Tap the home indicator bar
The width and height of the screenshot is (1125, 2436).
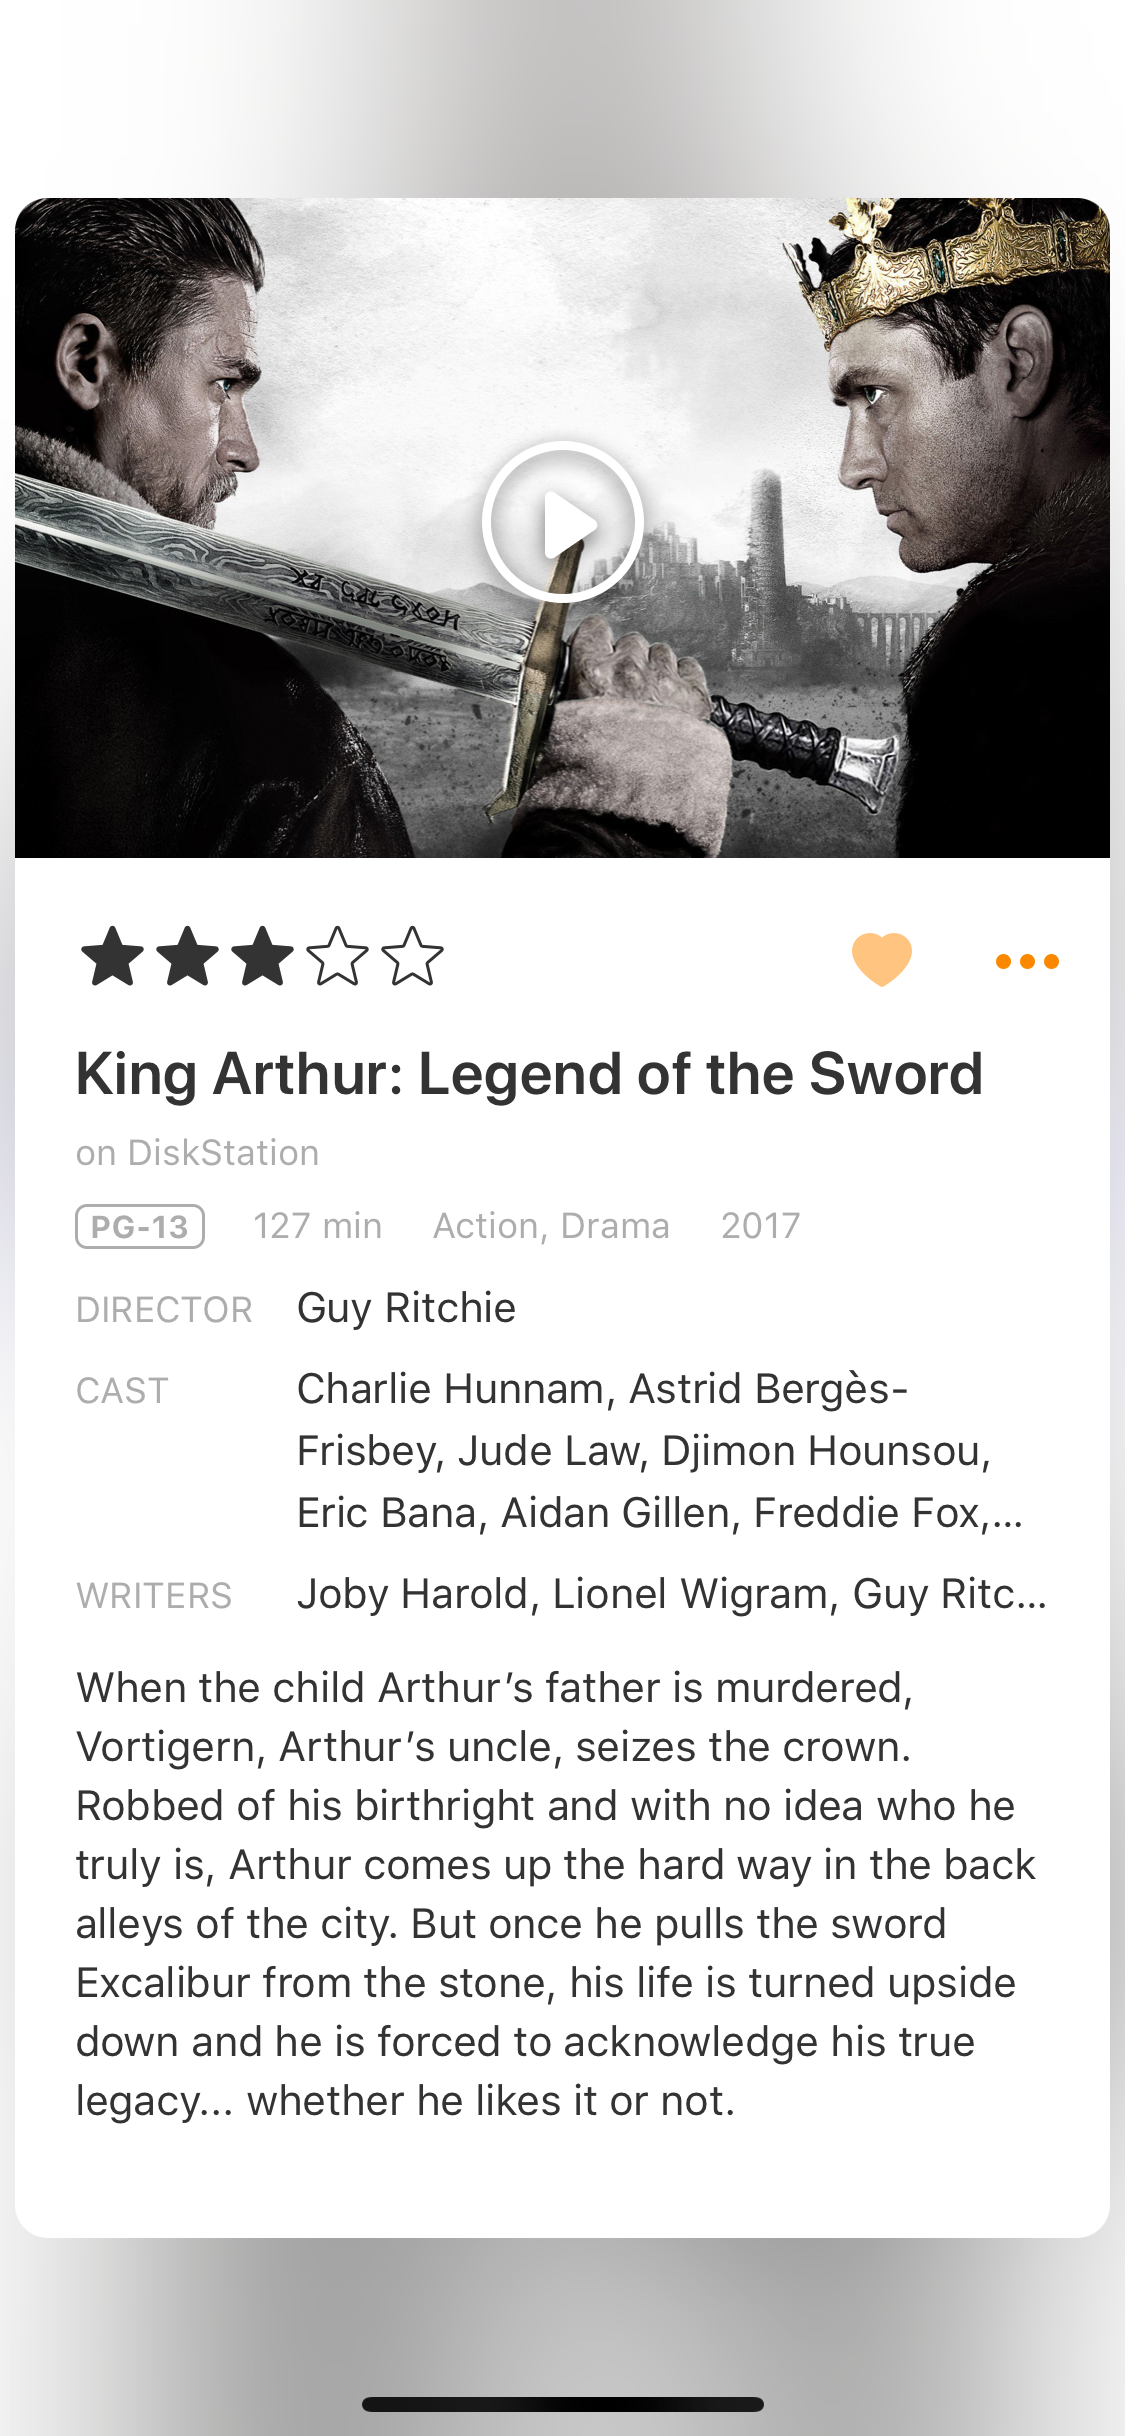[563, 2404]
